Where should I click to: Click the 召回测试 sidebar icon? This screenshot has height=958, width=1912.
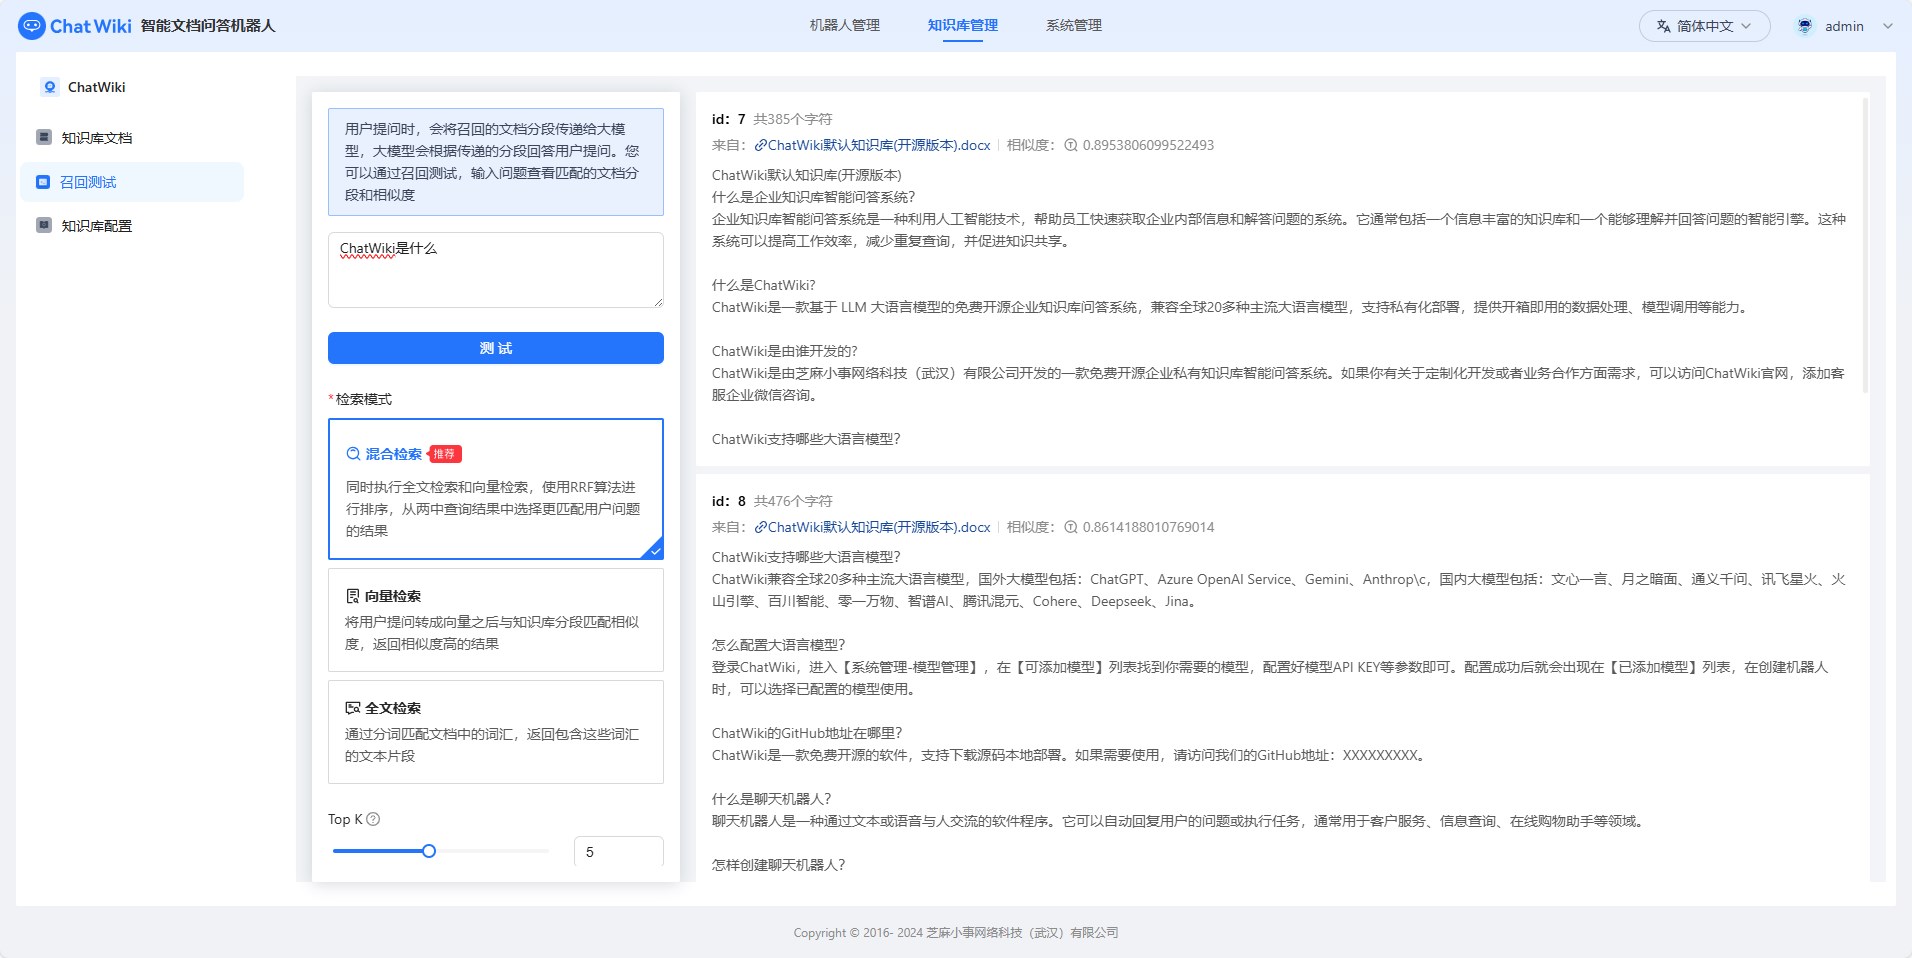43,182
